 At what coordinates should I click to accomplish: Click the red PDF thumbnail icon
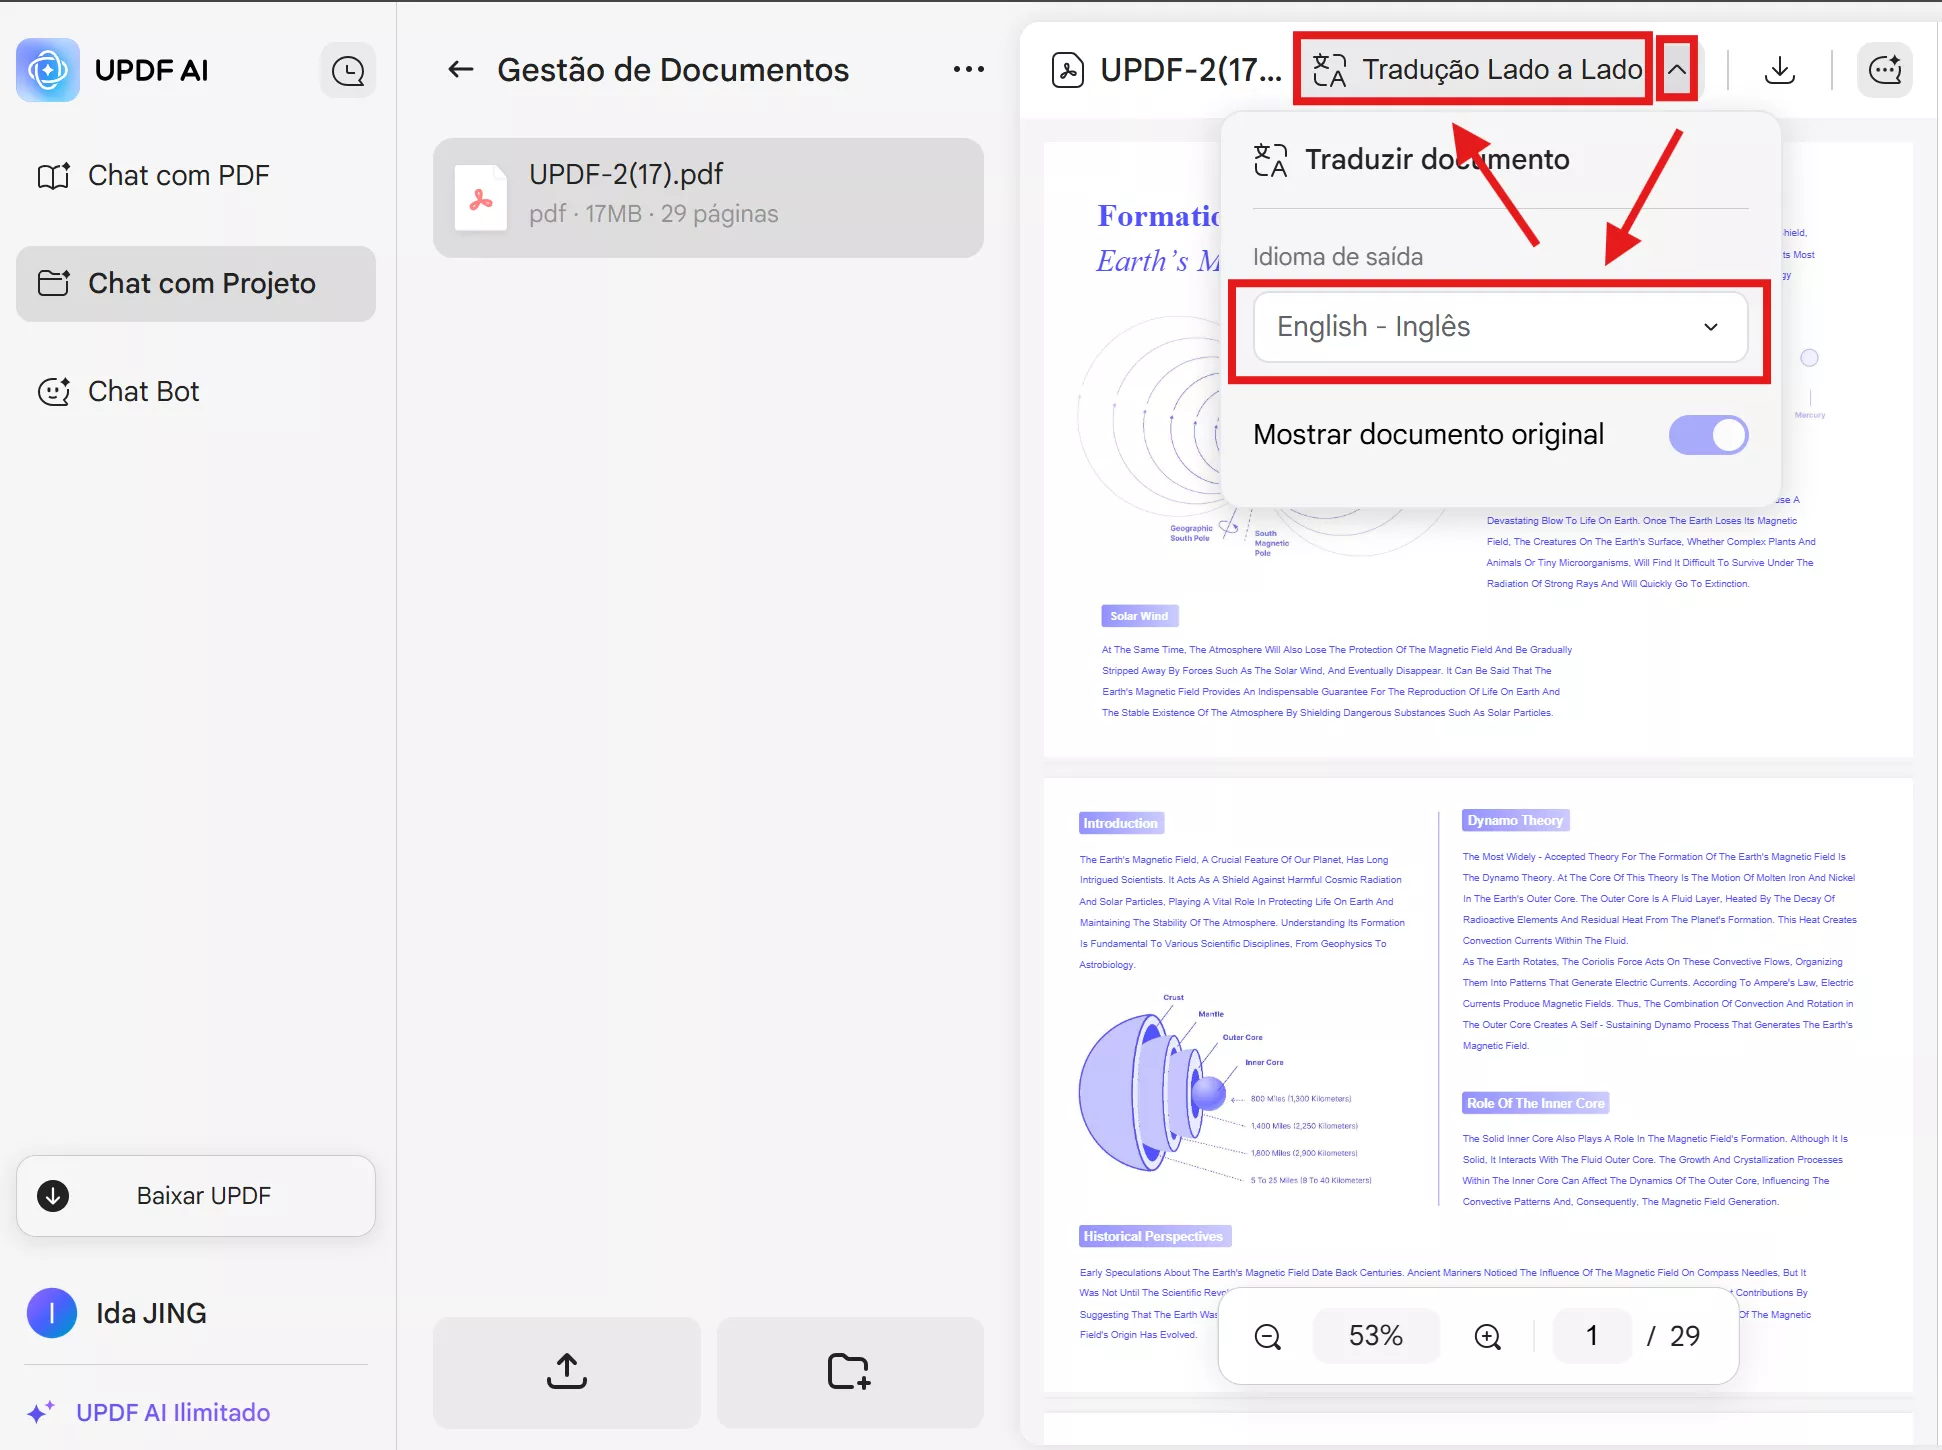pos(481,198)
